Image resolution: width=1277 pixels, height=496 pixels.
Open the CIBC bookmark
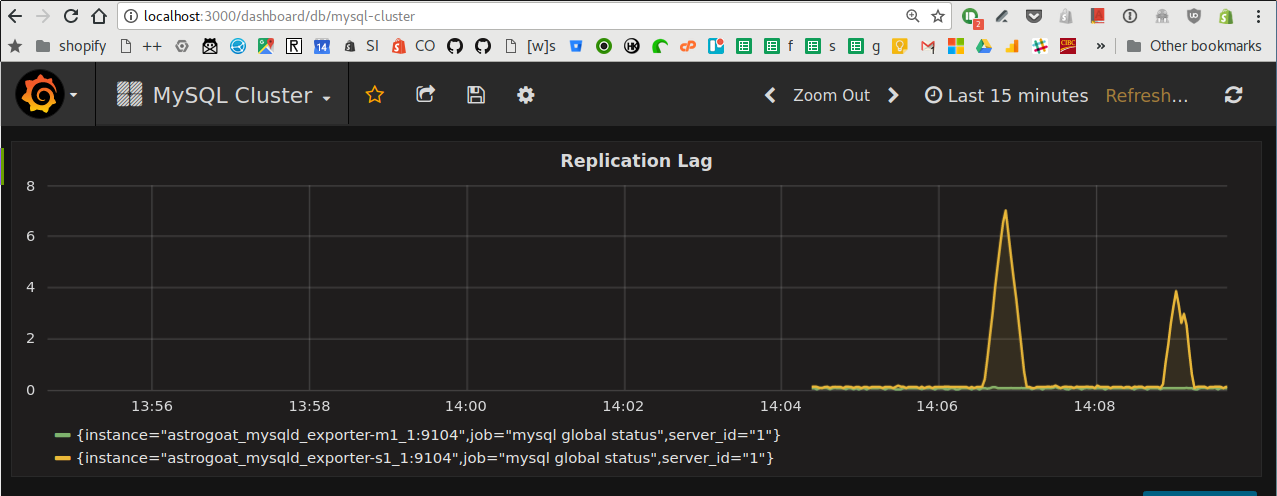(x=1067, y=46)
